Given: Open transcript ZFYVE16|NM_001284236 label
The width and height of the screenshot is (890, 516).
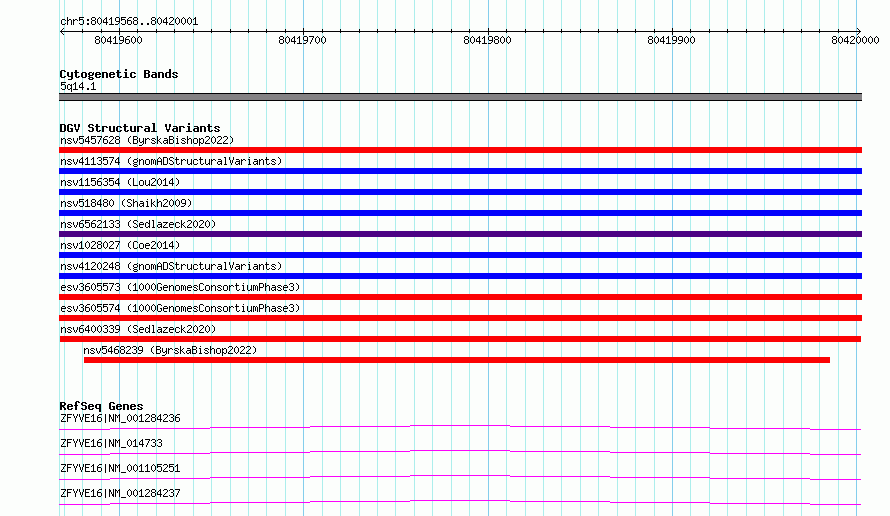Looking at the screenshot, I should pyautogui.click(x=120, y=418).
